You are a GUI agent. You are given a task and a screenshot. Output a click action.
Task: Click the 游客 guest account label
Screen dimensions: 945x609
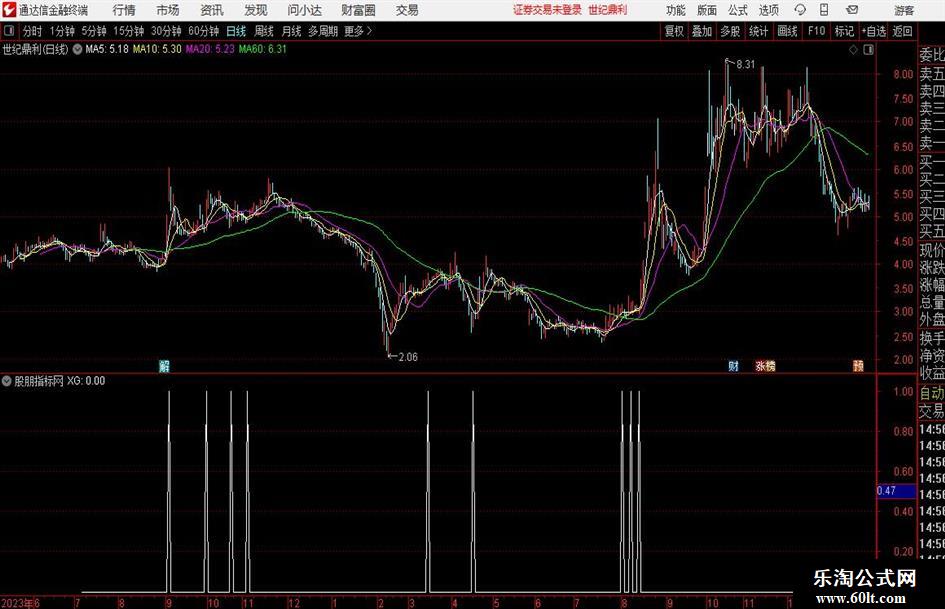click(x=904, y=10)
